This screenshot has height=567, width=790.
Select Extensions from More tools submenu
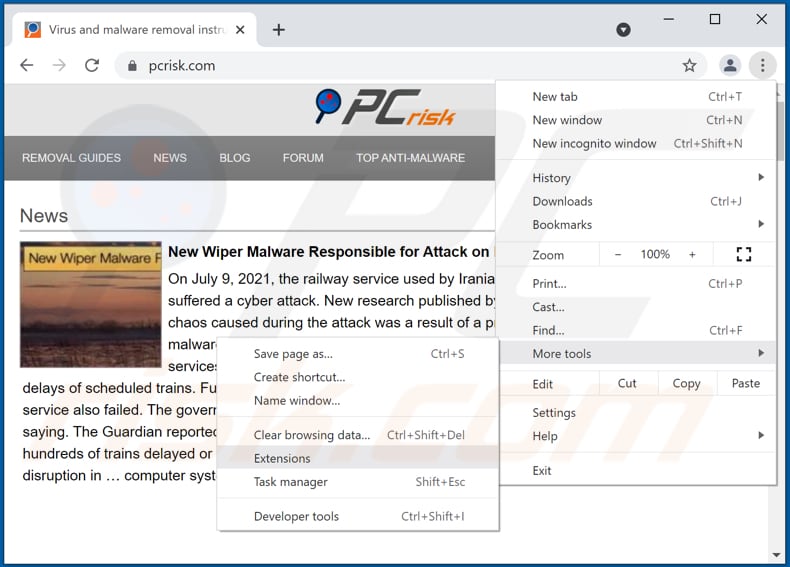[x=282, y=458]
